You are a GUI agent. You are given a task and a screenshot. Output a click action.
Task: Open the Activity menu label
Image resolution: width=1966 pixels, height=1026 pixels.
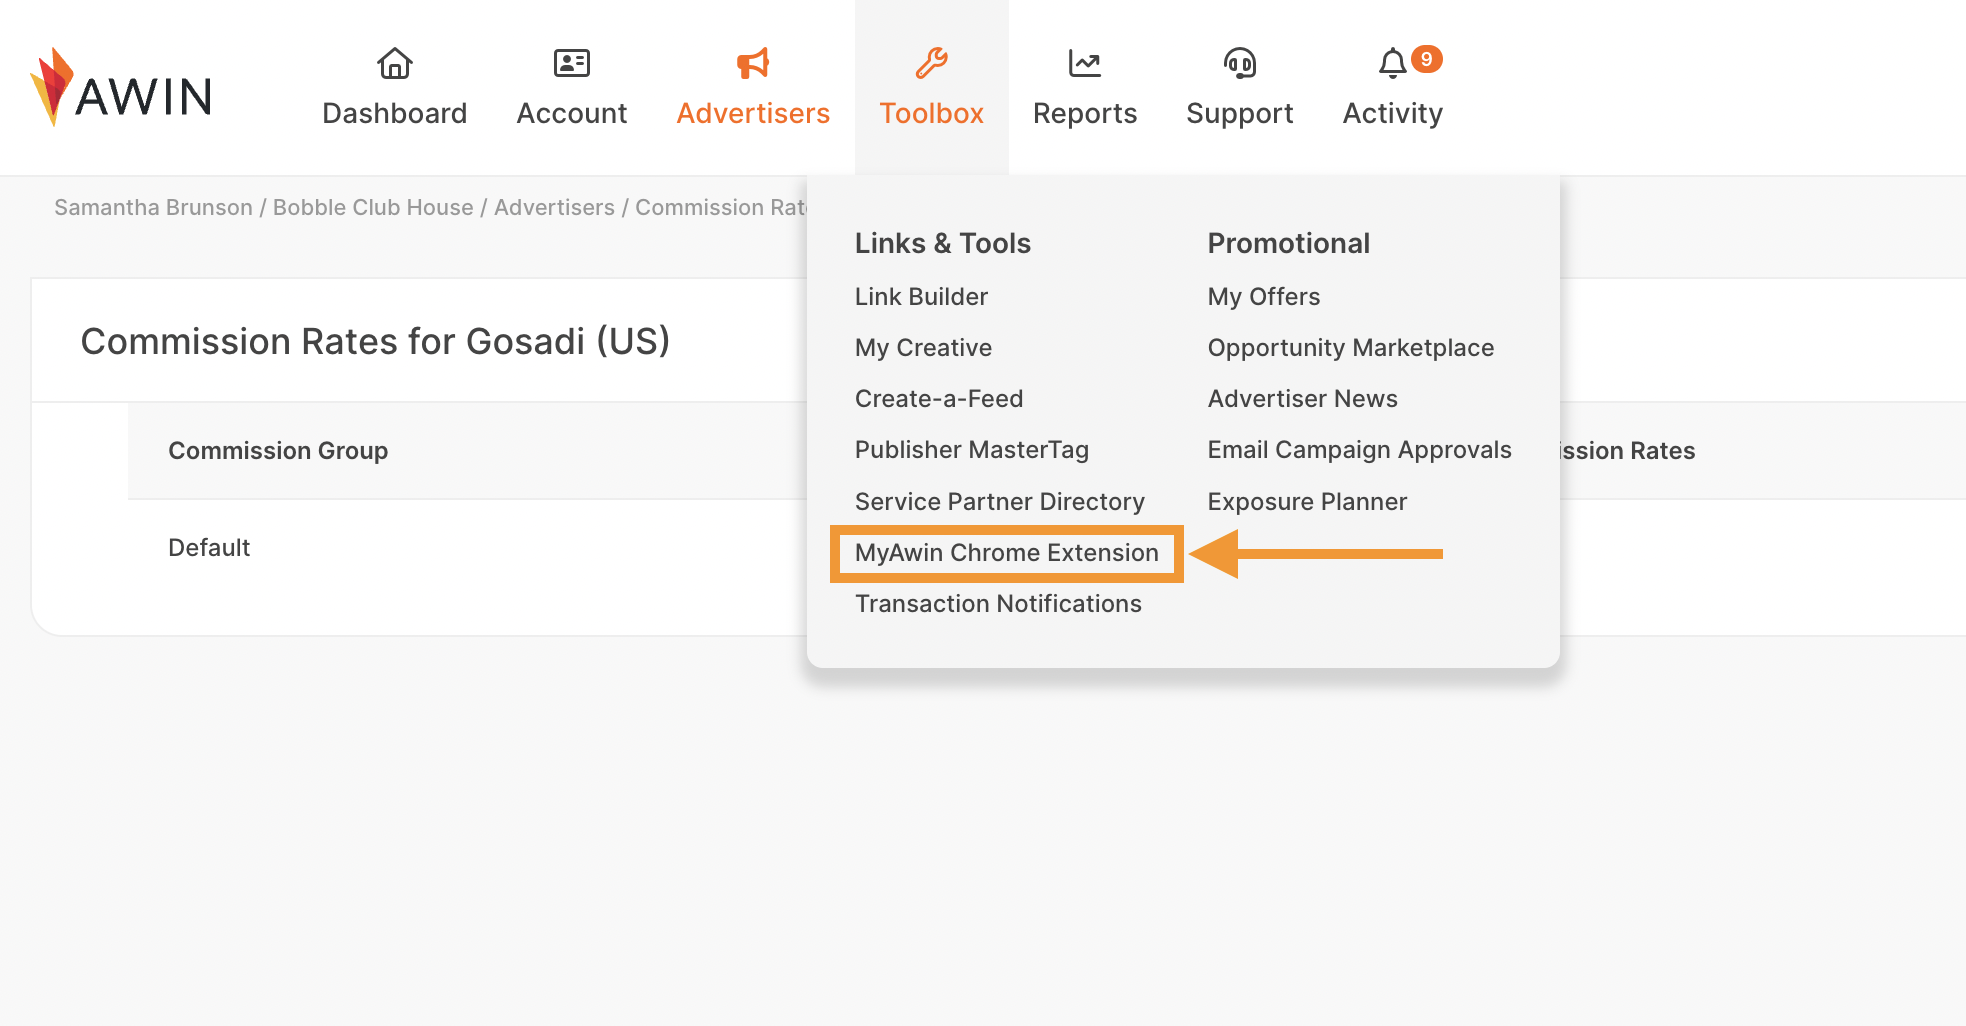click(1393, 114)
